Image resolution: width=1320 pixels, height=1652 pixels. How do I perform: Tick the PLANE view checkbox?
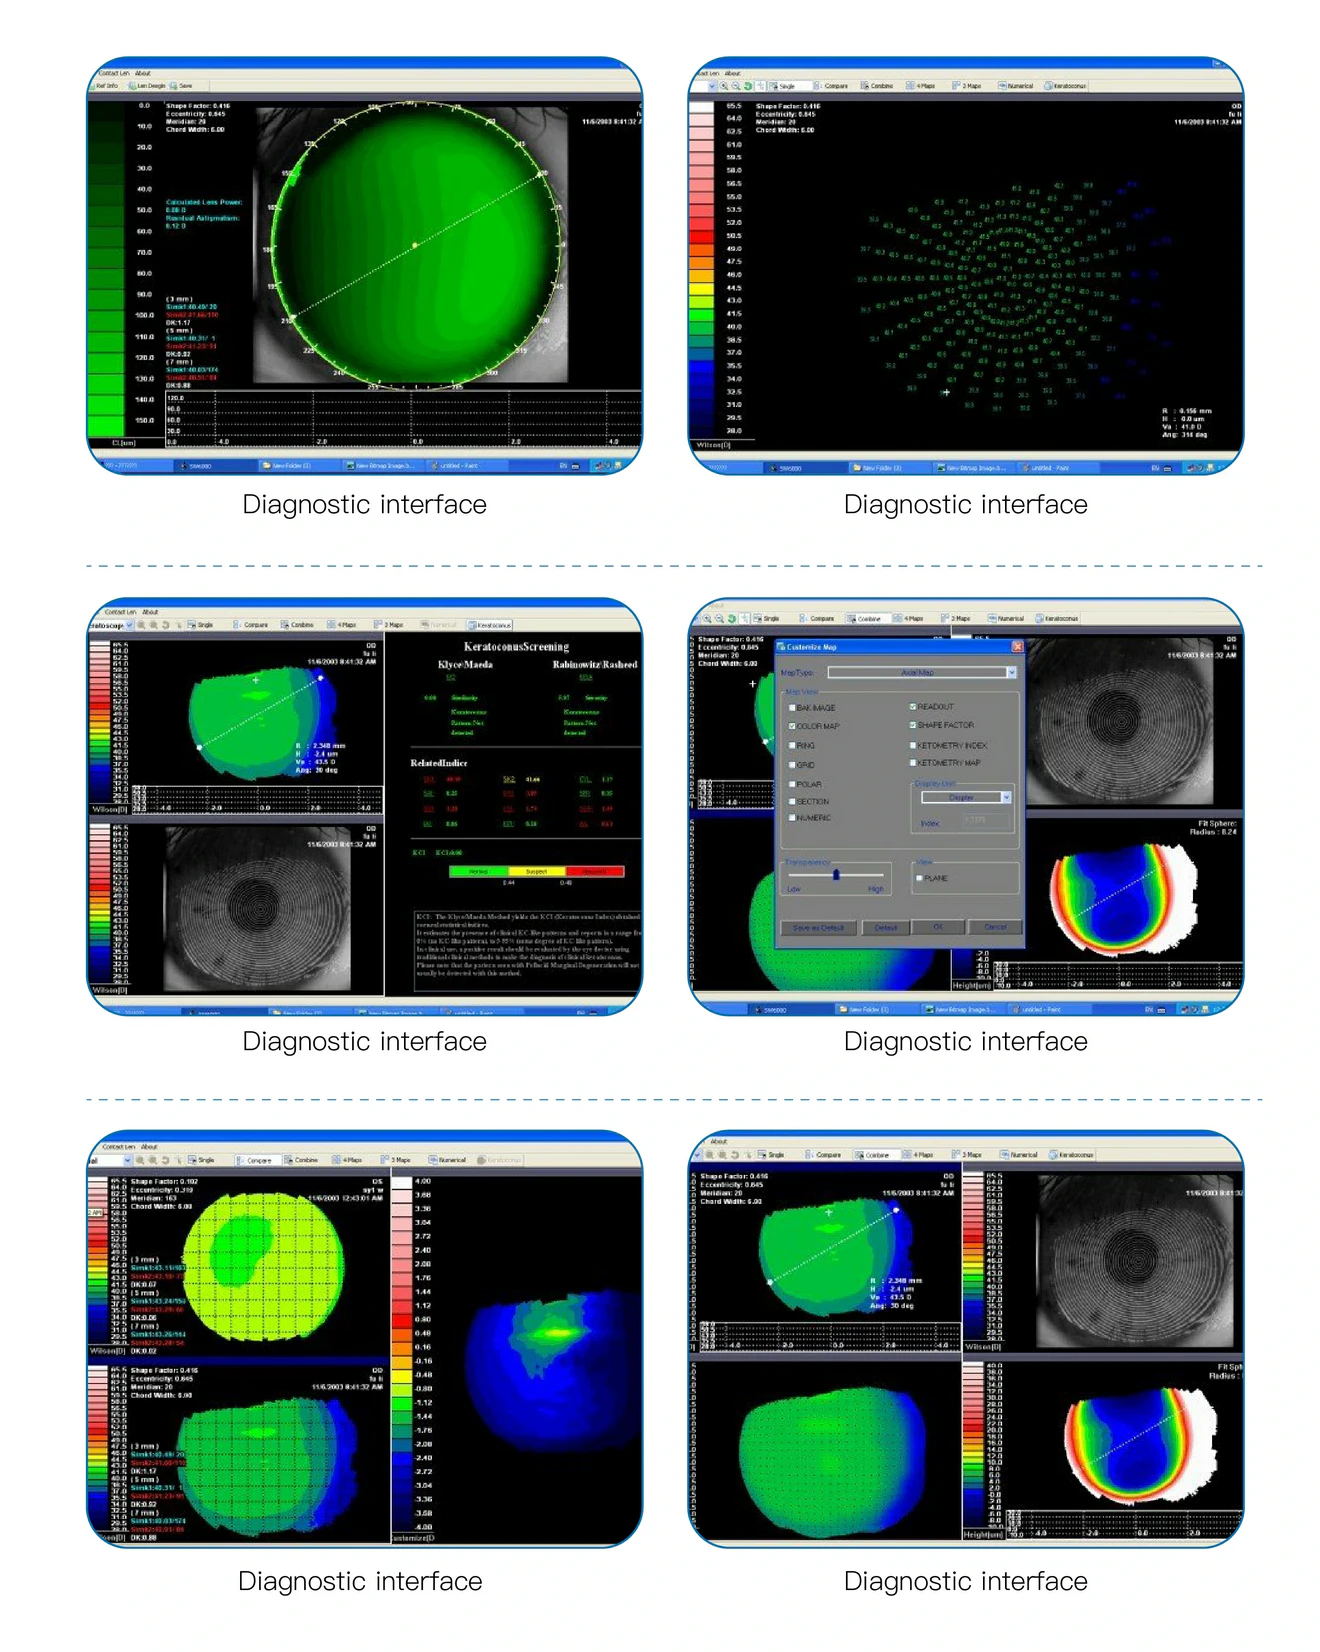919,878
